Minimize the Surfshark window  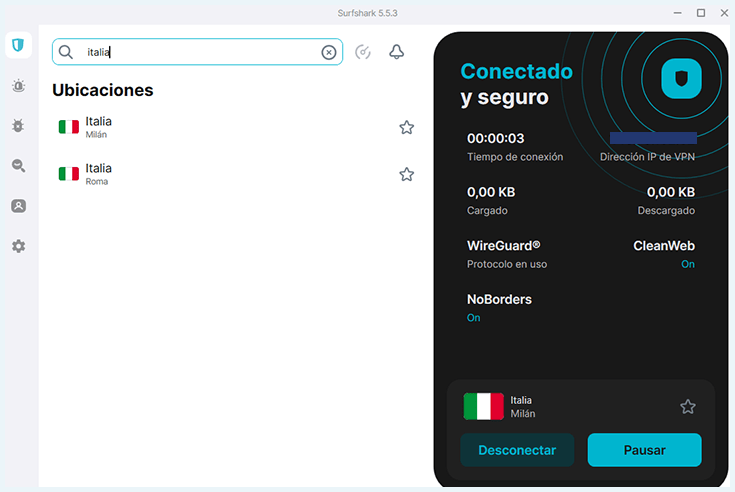click(x=677, y=13)
